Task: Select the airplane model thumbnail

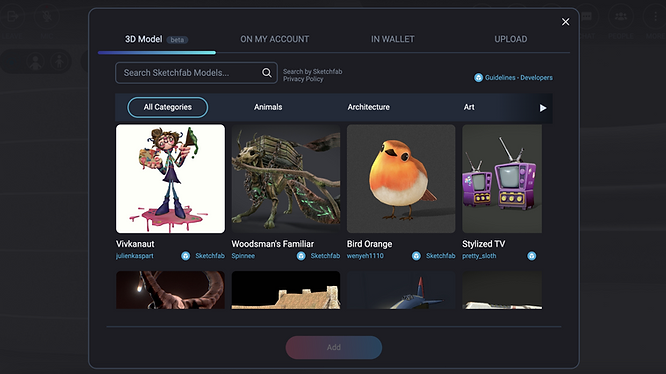Action: (x=401, y=290)
